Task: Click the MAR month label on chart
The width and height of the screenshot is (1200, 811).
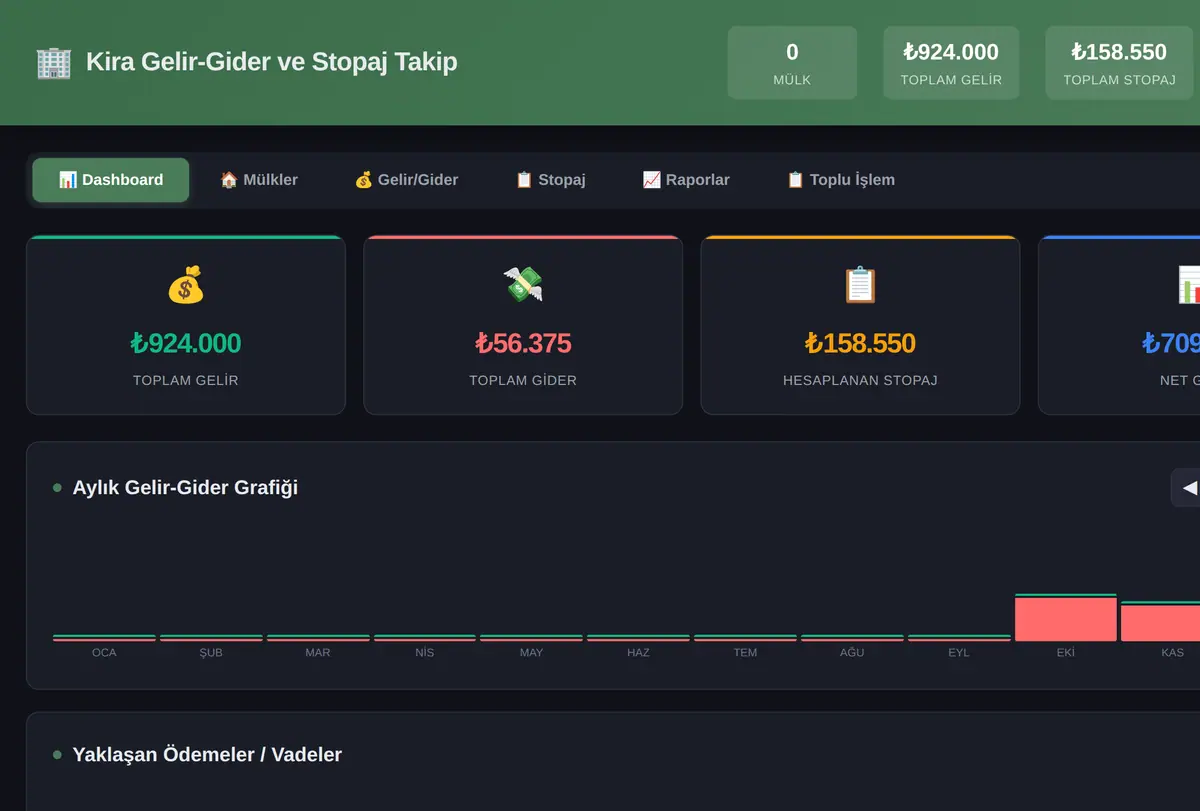Action: pos(318,652)
